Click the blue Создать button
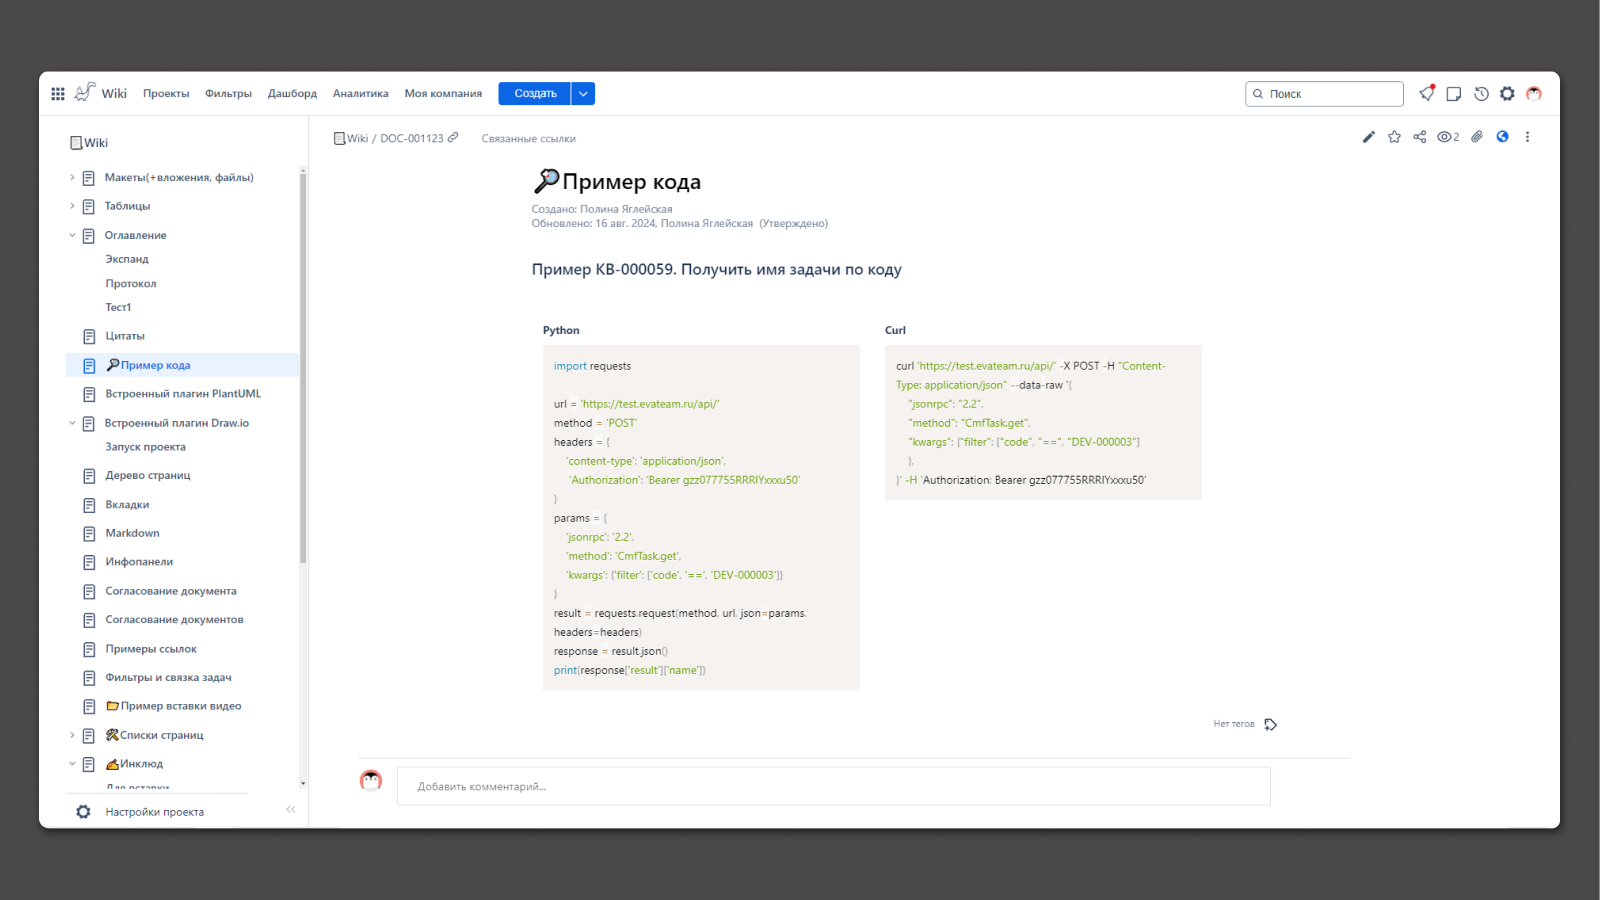The width and height of the screenshot is (1600, 900). (x=535, y=94)
